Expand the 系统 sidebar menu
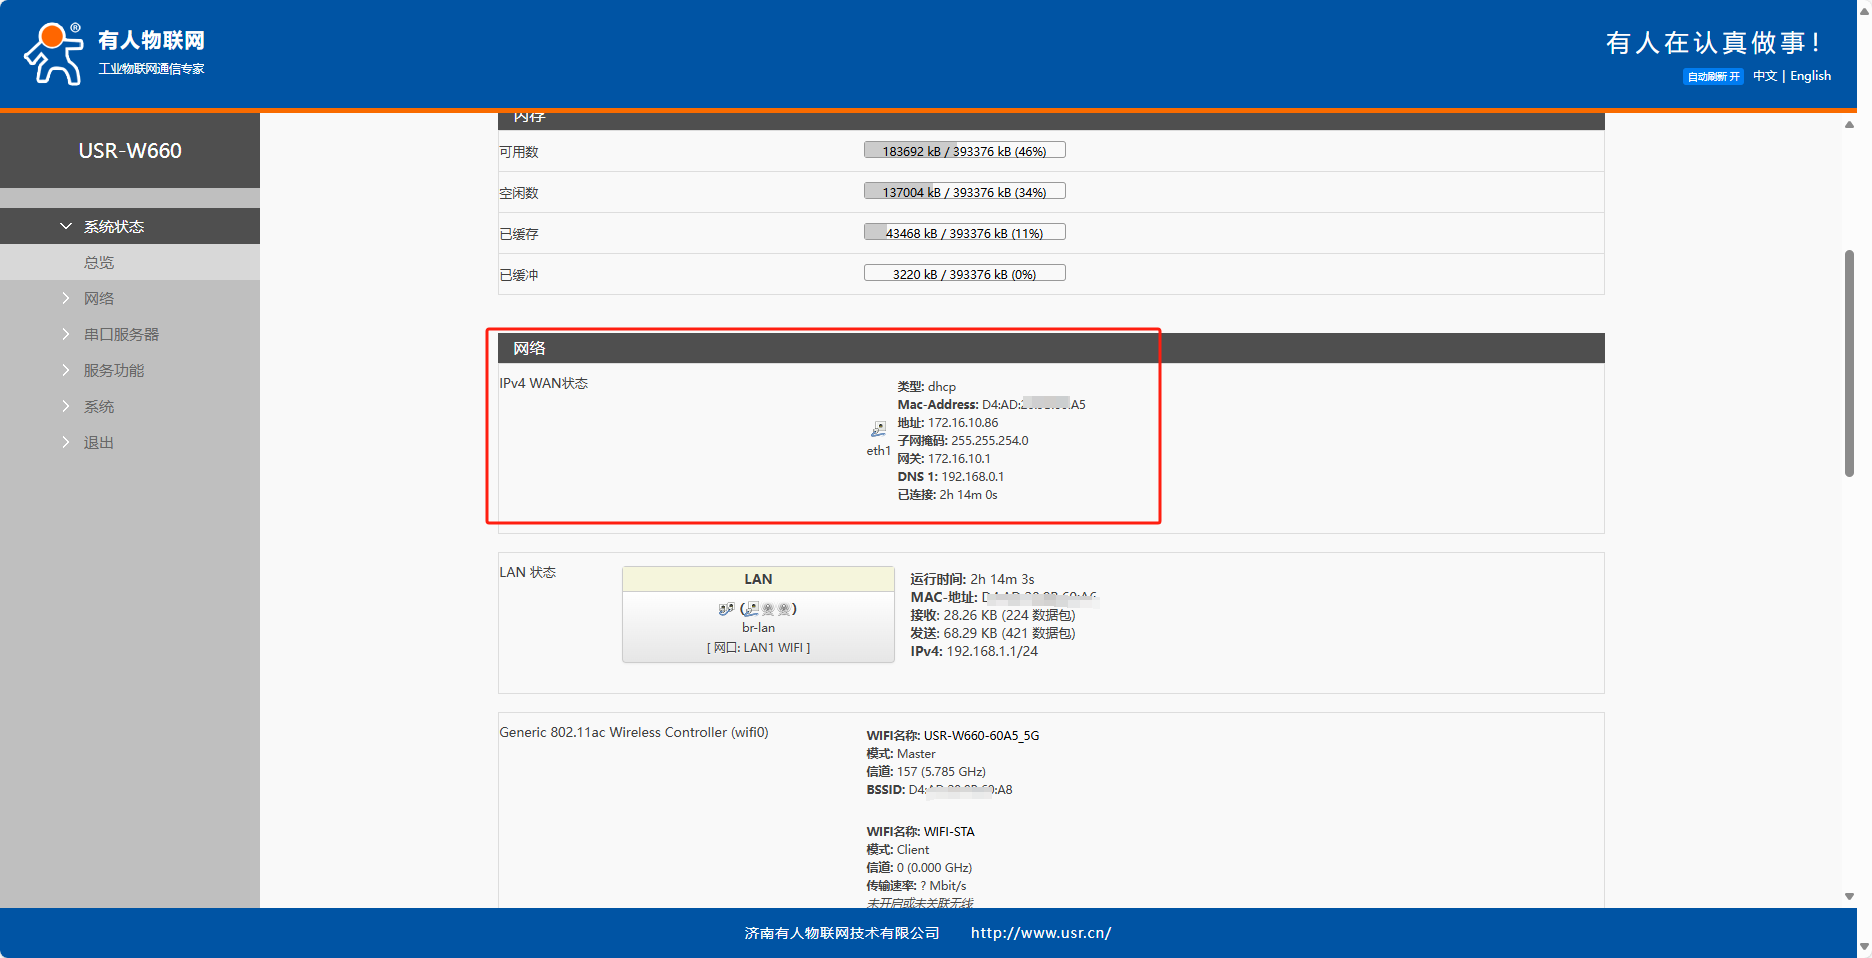This screenshot has height=958, width=1872. coord(99,407)
